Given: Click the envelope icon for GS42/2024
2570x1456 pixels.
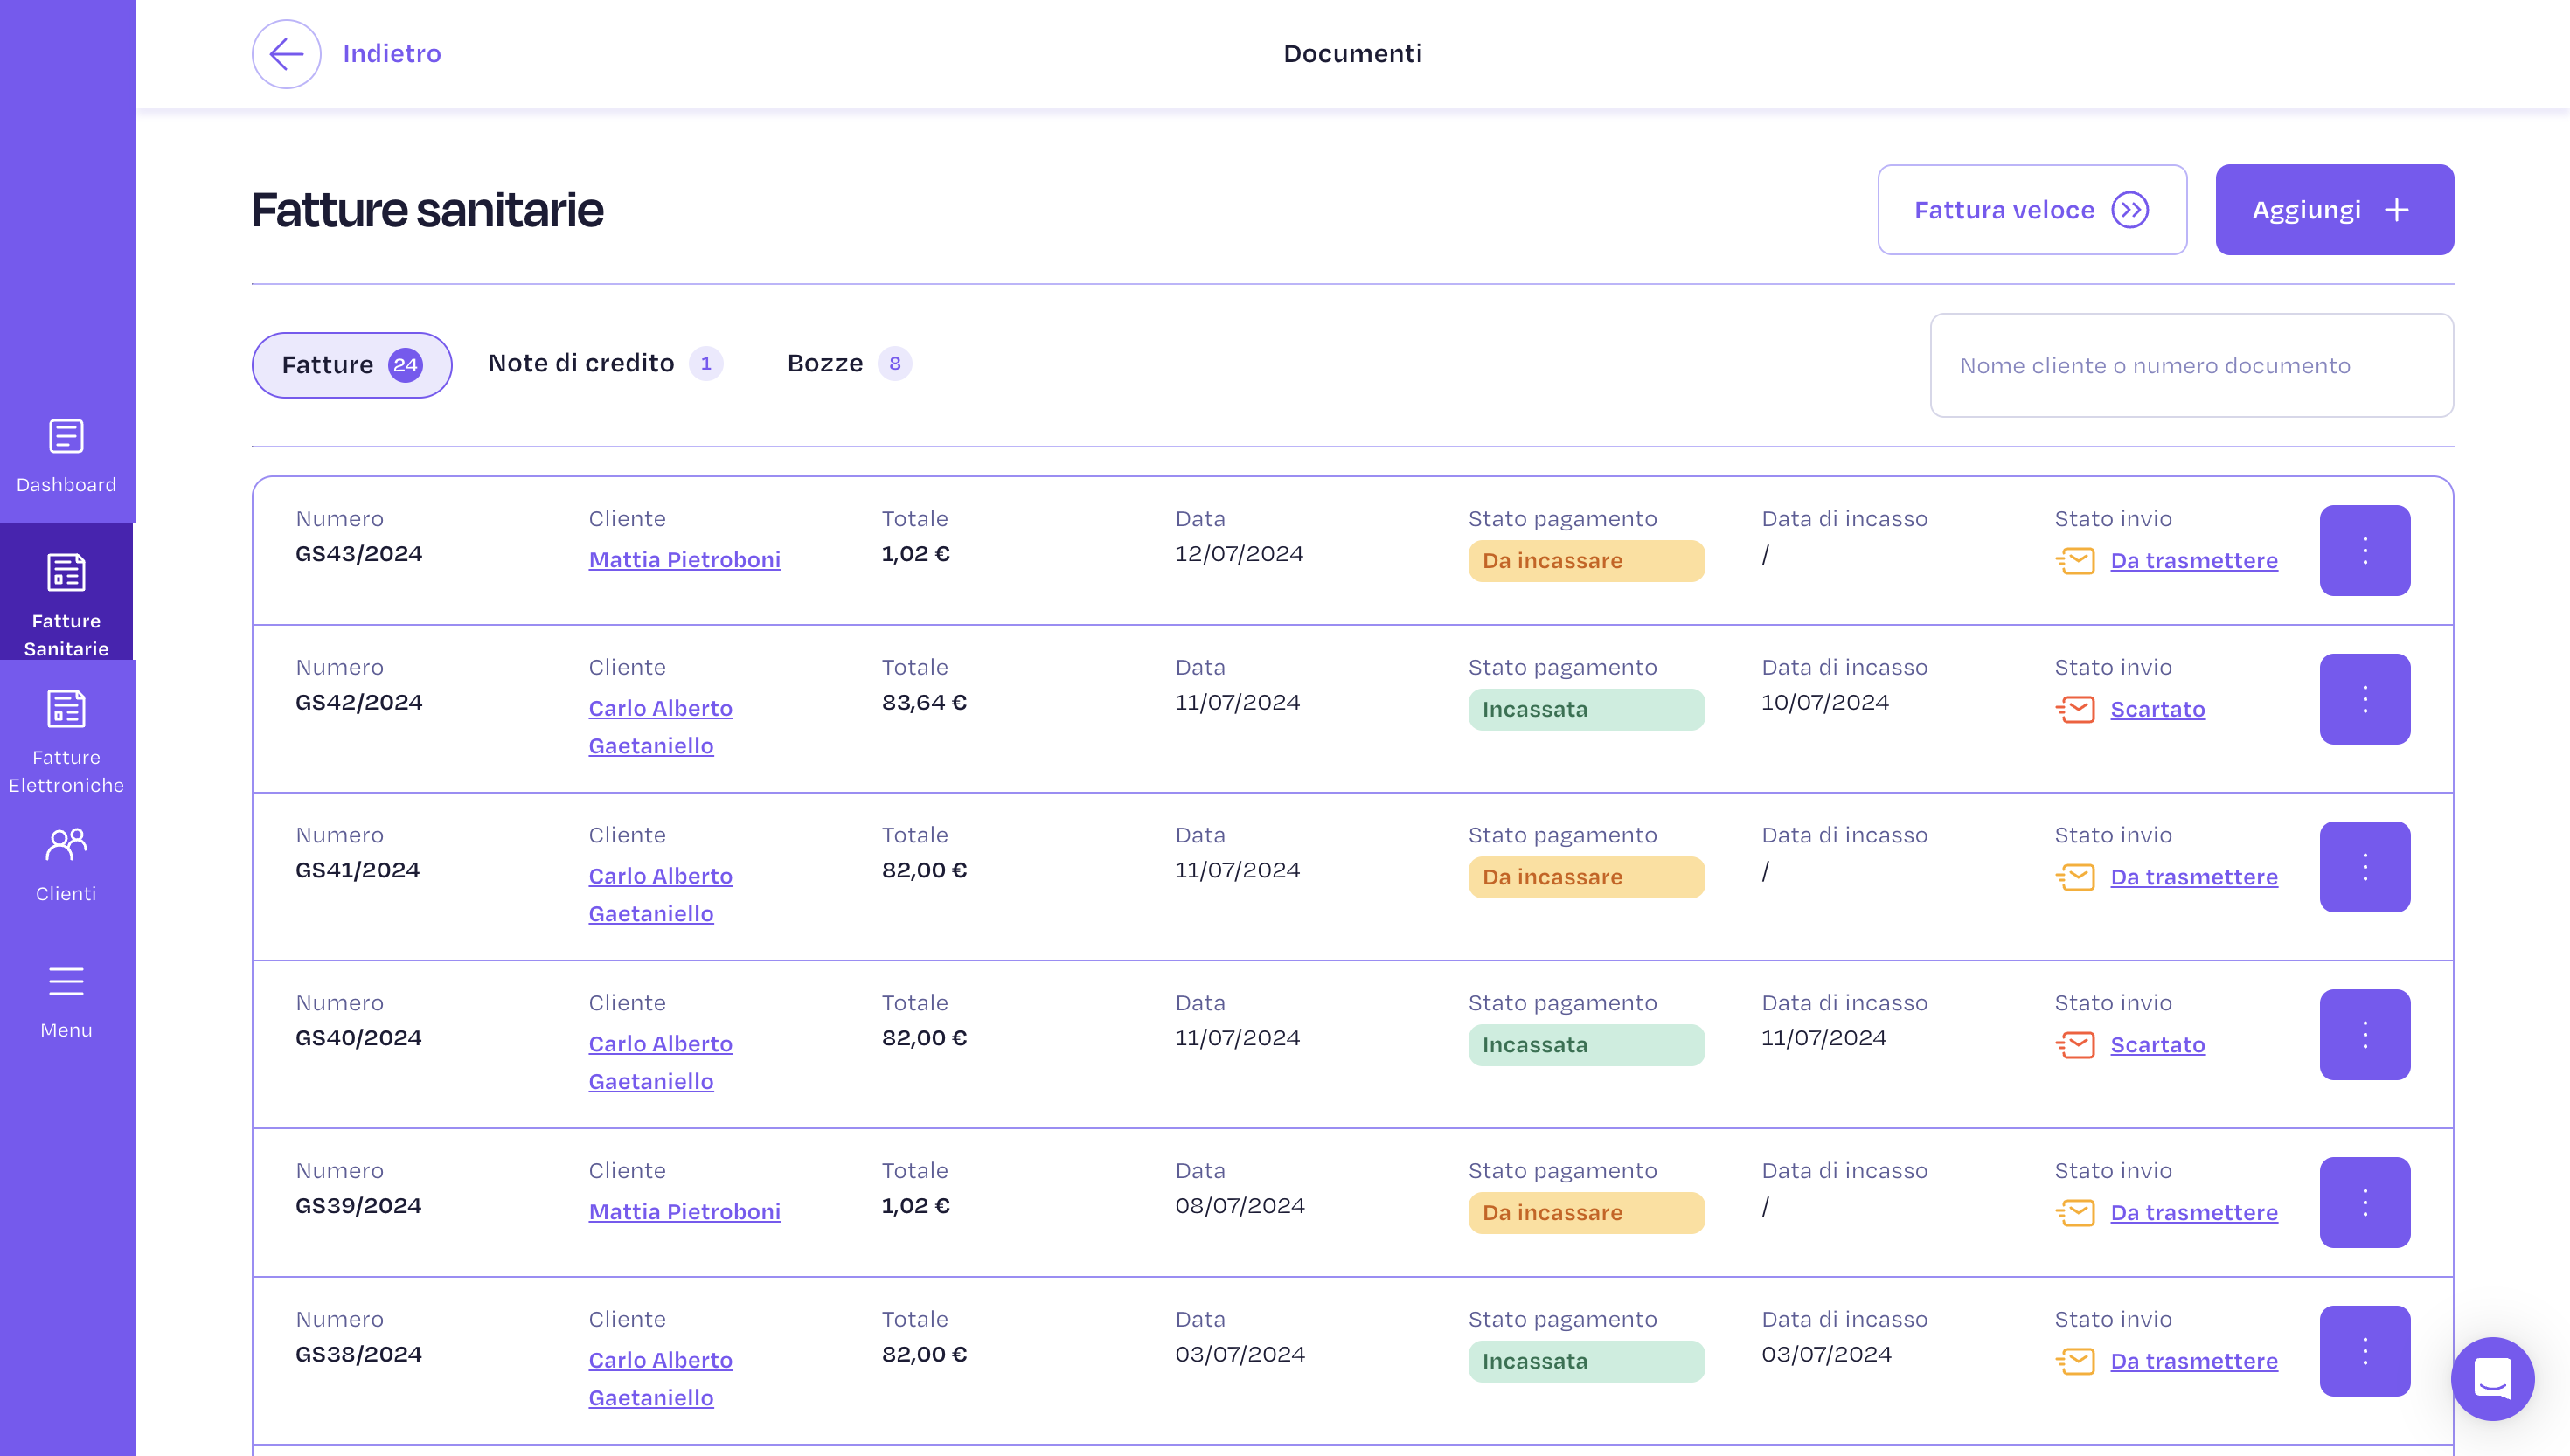Looking at the screenshot, I should tap(2076, 710).
